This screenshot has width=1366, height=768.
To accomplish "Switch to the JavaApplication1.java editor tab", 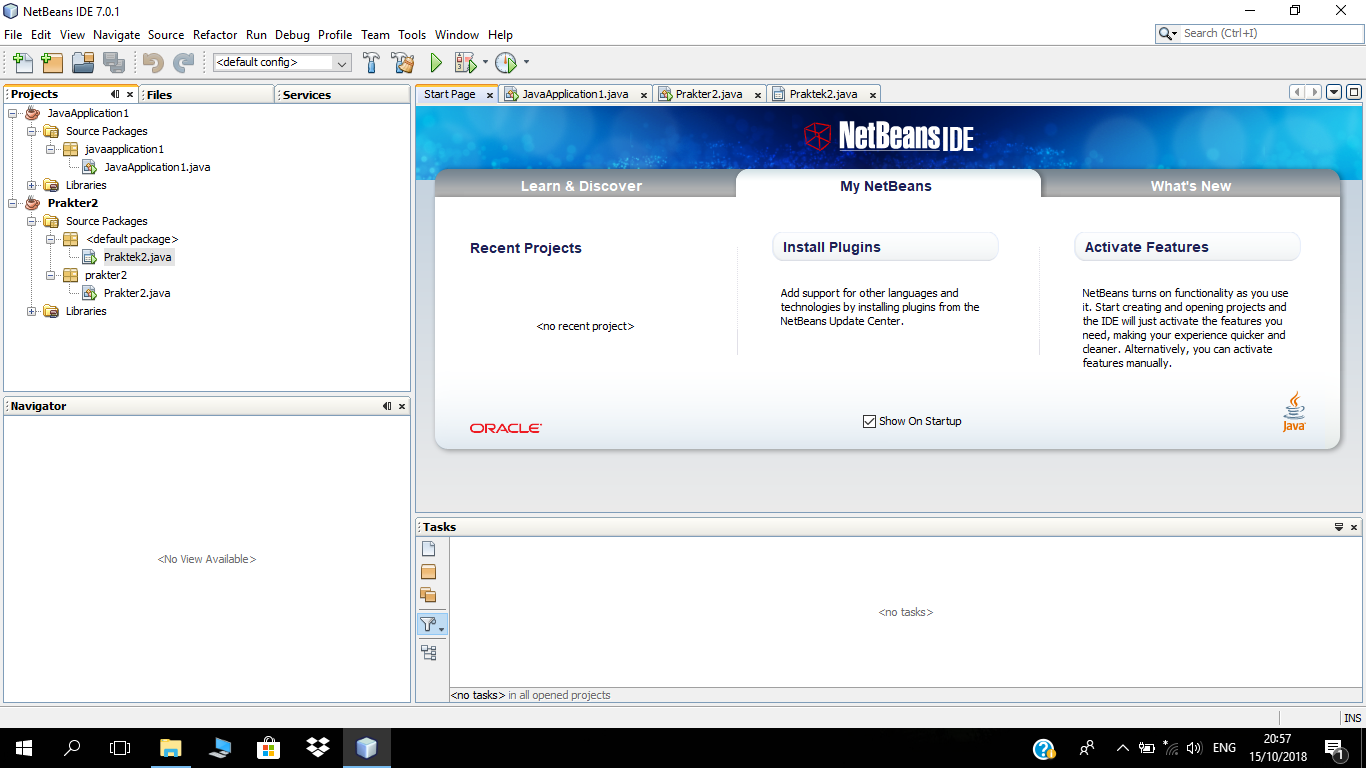I will point(575,94).
